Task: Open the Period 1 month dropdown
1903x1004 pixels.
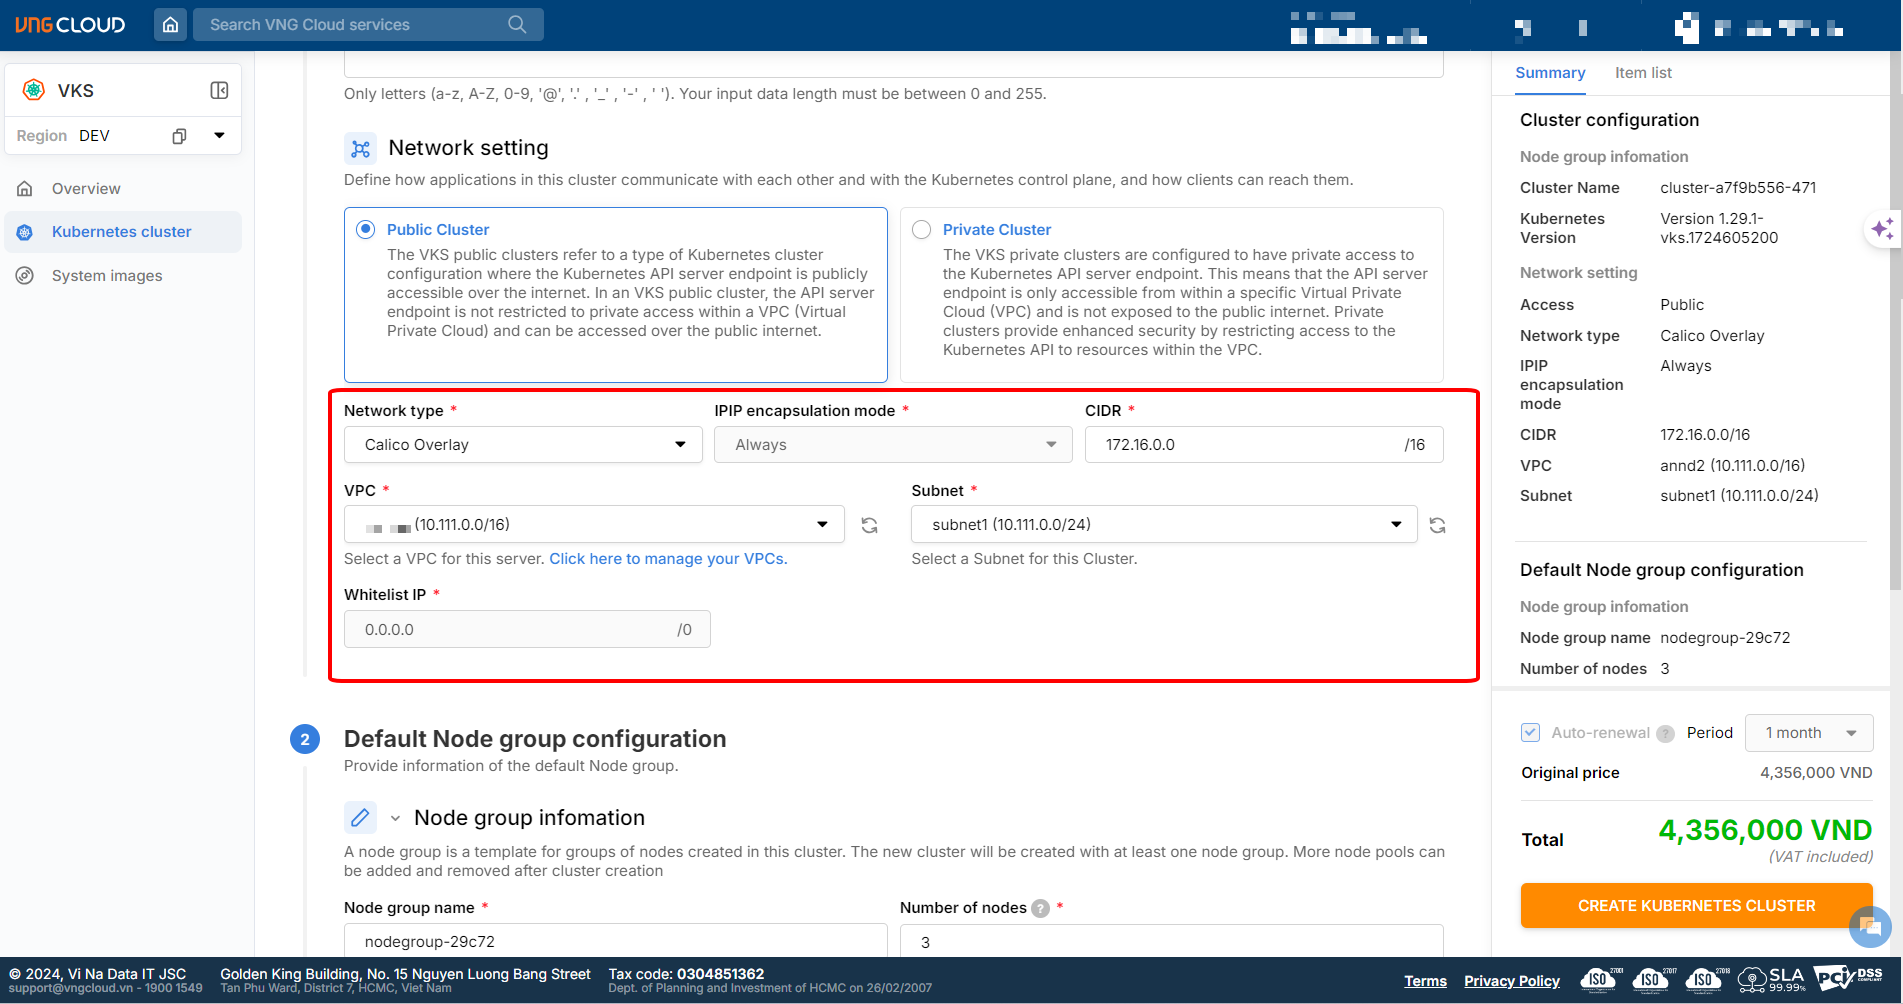Action: pyautogui.click(x=1808, y=733)
